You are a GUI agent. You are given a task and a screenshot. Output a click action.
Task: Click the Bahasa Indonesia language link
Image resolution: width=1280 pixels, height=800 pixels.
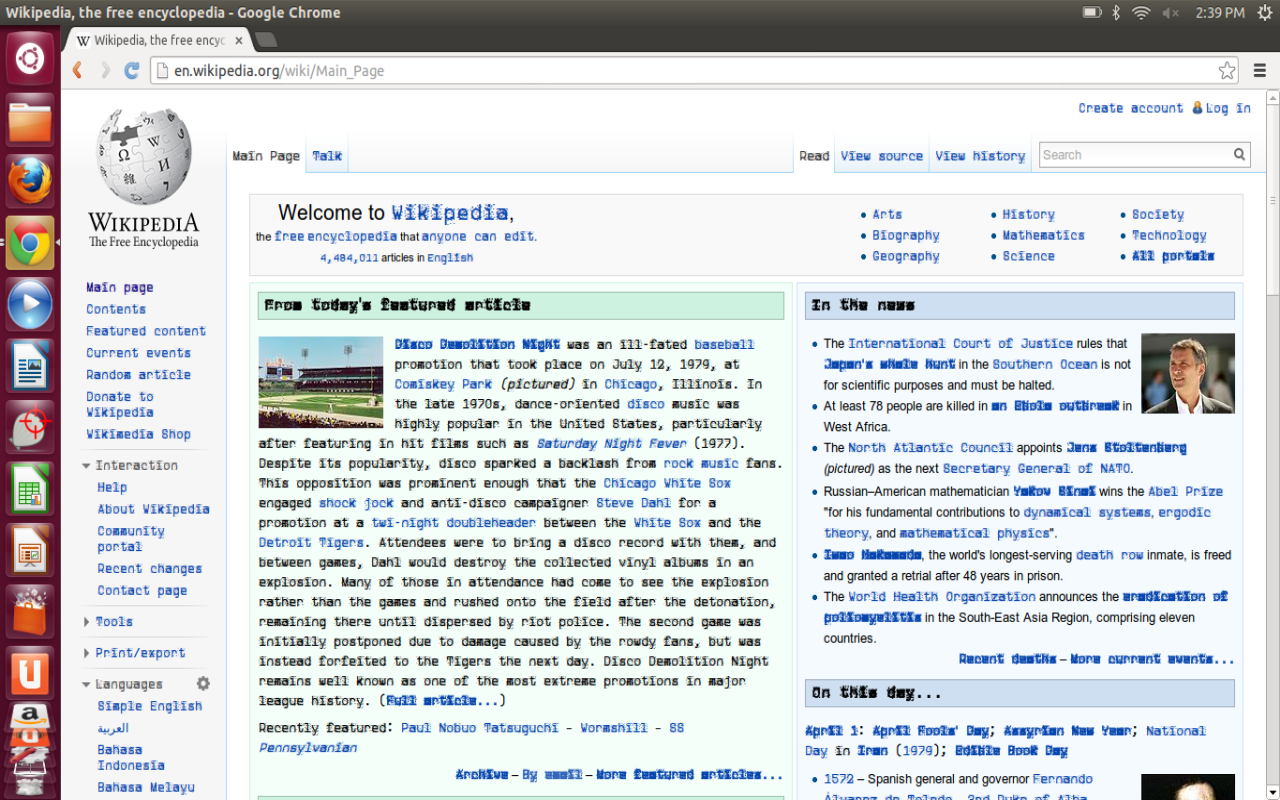pyautogui.click(x=131, y=758)
